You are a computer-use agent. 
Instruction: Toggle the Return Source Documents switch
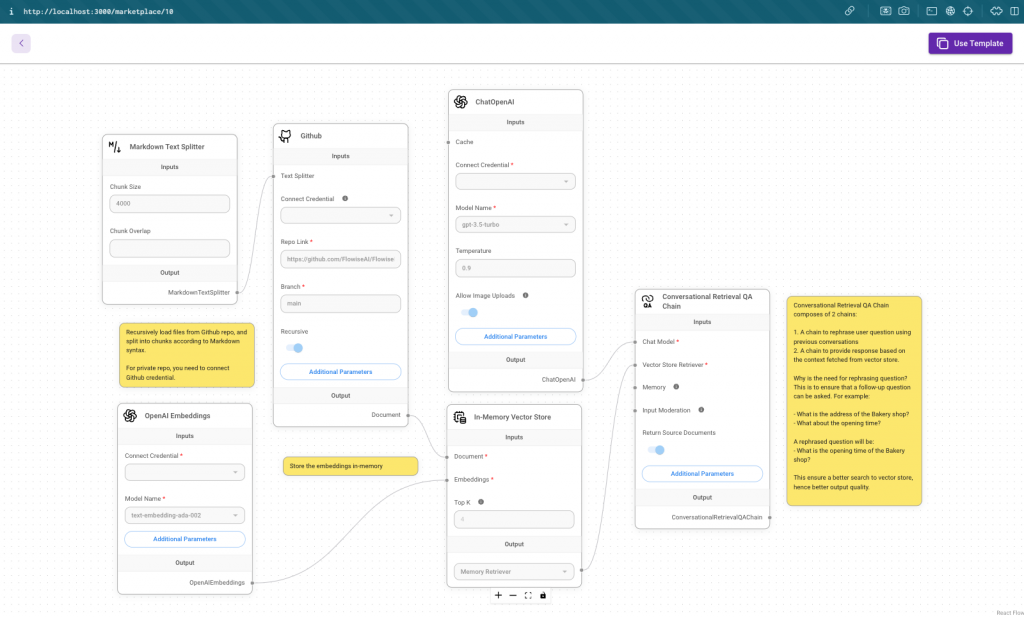(x=656, y=450)
